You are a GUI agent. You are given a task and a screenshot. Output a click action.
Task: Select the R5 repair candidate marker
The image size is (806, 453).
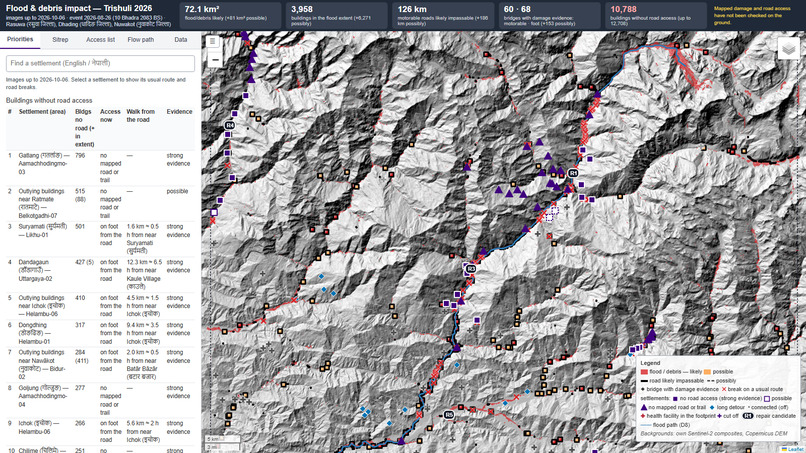(449, 415)
